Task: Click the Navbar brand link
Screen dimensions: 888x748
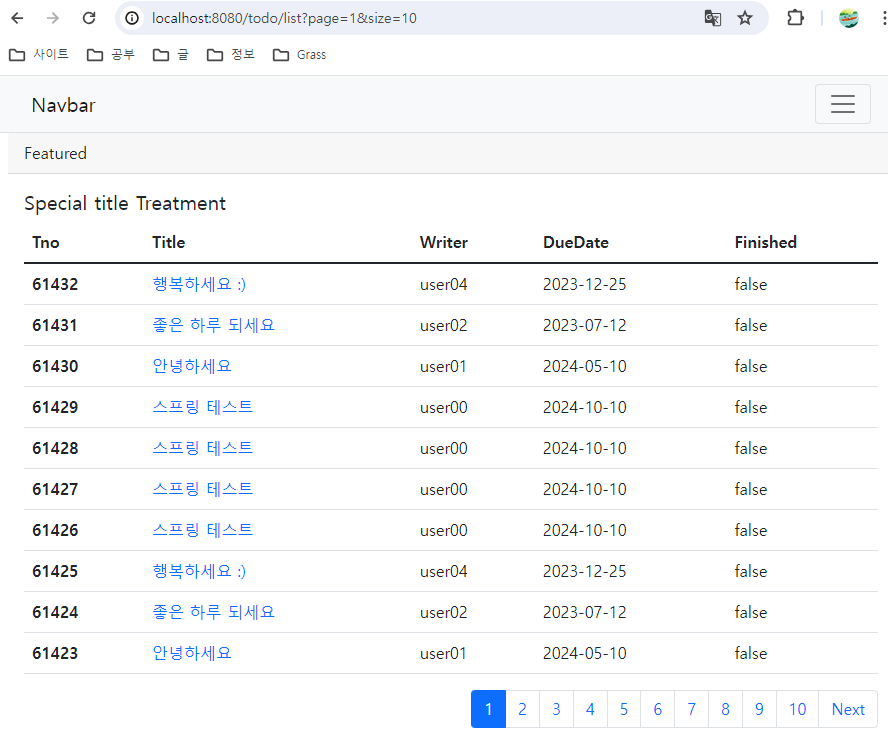Action: pos(63,105)
